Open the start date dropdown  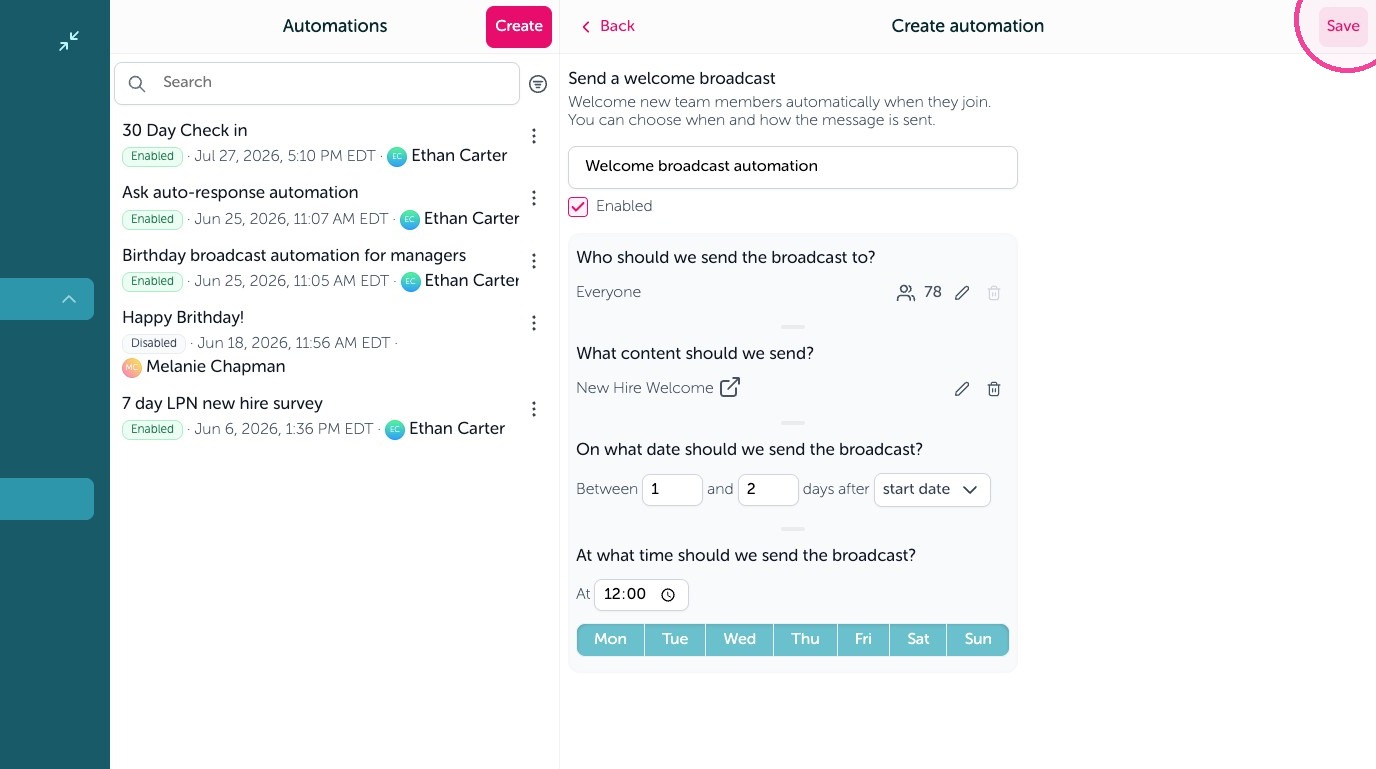pos(932,490)
